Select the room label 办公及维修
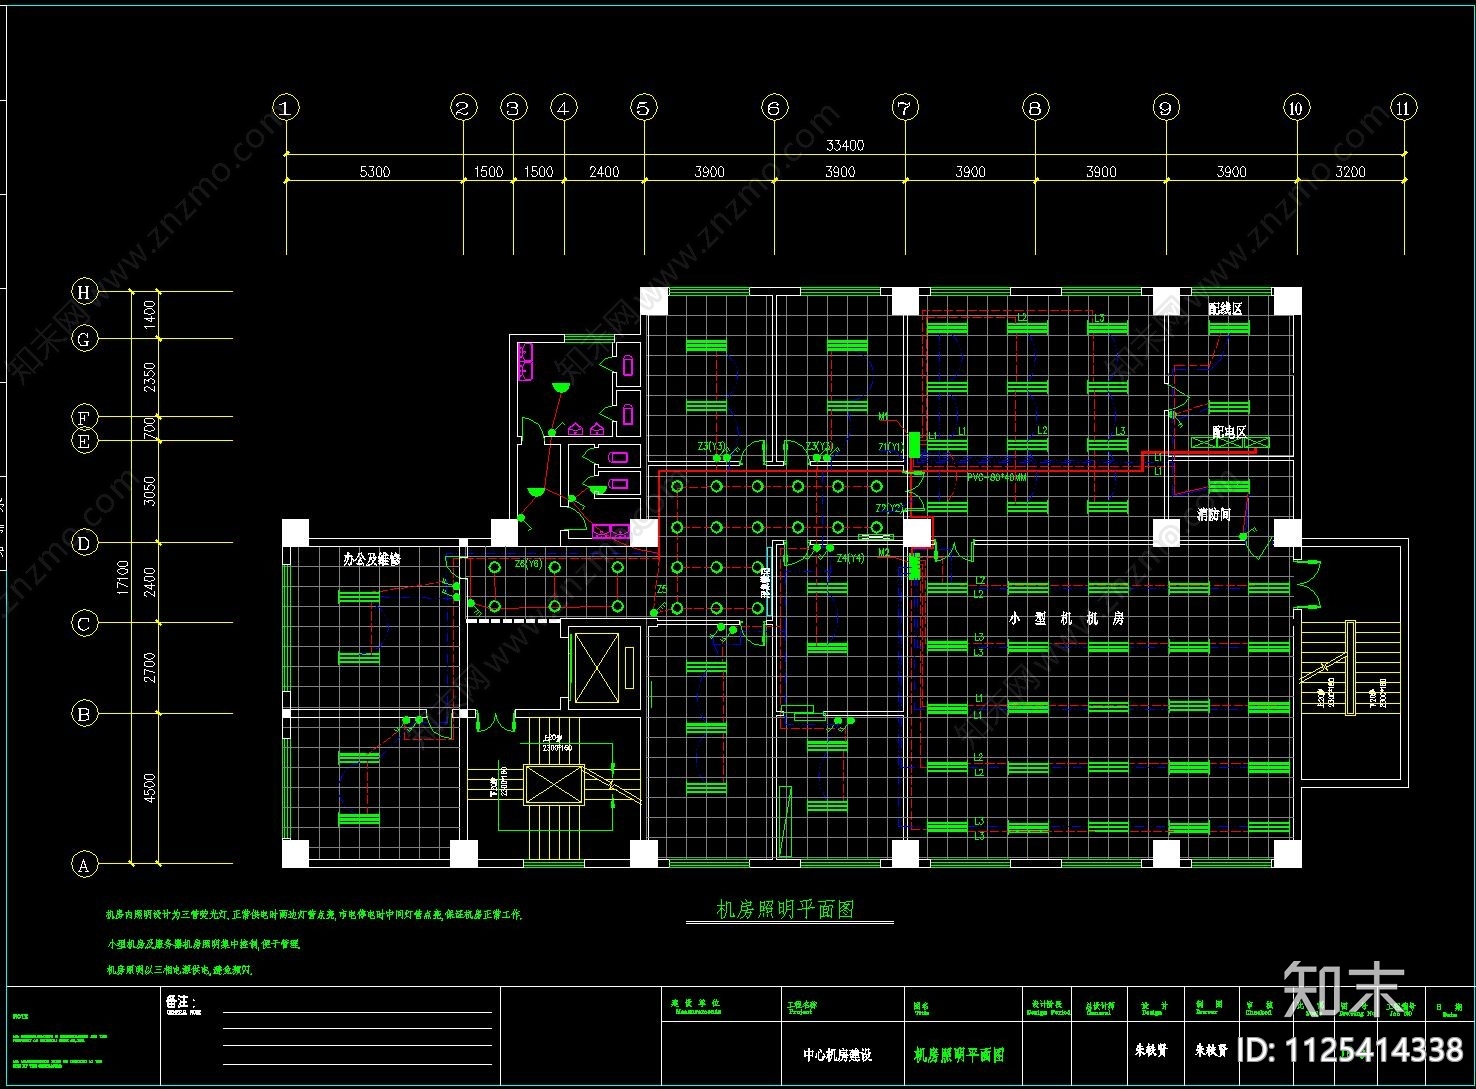This screenshot has height=1089, width=1476. (372, 560)
